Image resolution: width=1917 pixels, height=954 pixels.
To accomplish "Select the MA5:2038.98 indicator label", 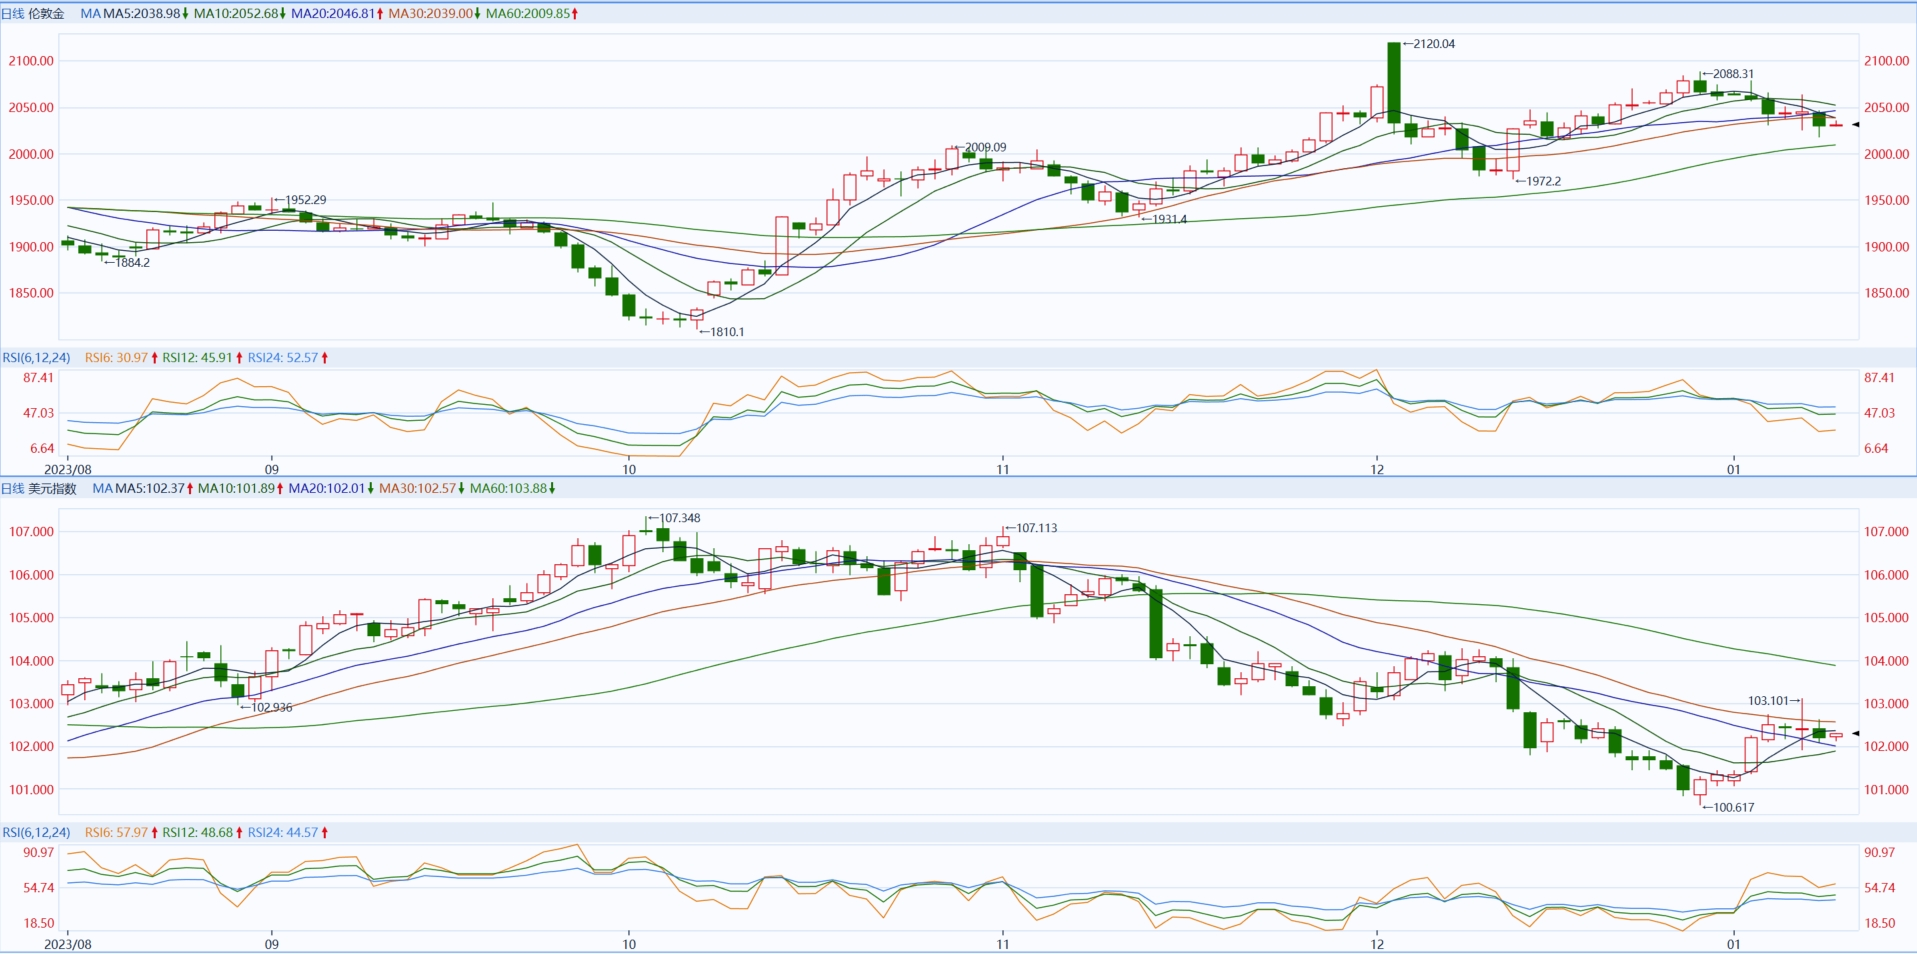I will [x=146, y=14].
